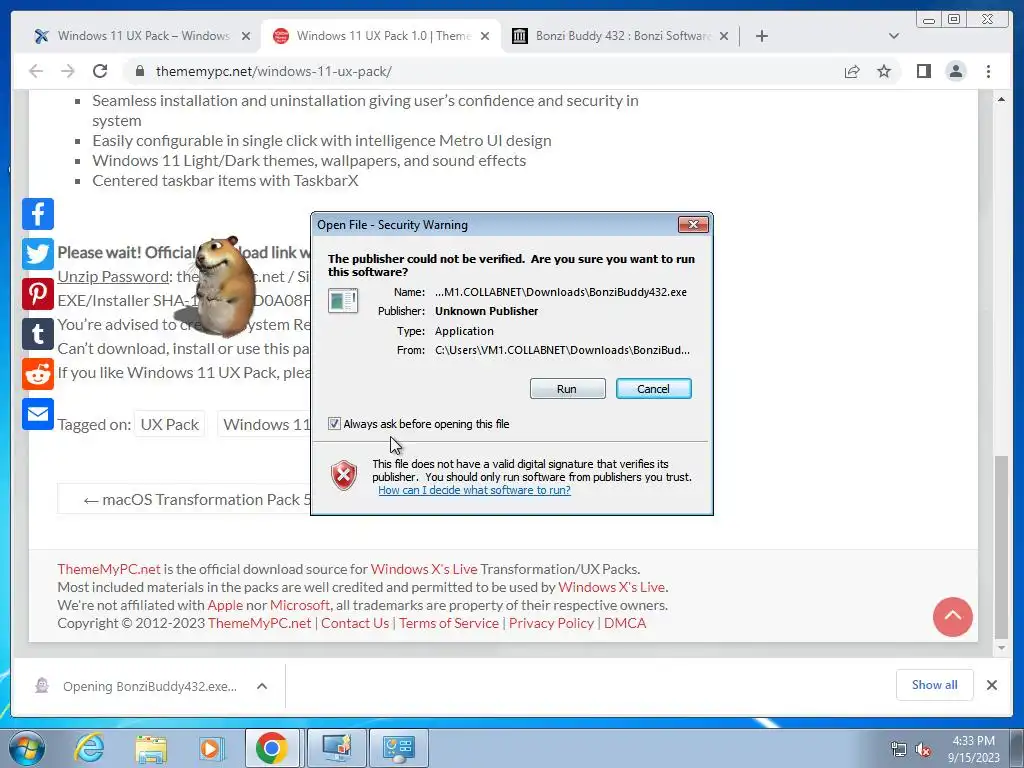The width and height of the screenshot is (1024, 768).
Task: Launch Internet Explorer from taskbar
Action: click(x=88, y=748)
